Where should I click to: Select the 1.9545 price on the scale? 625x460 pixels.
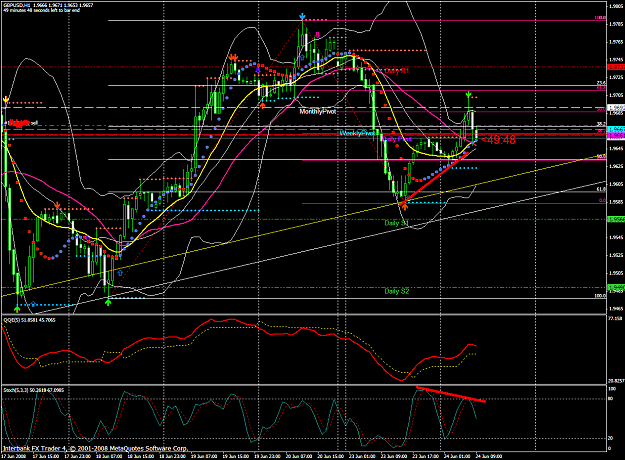[616, 238]
